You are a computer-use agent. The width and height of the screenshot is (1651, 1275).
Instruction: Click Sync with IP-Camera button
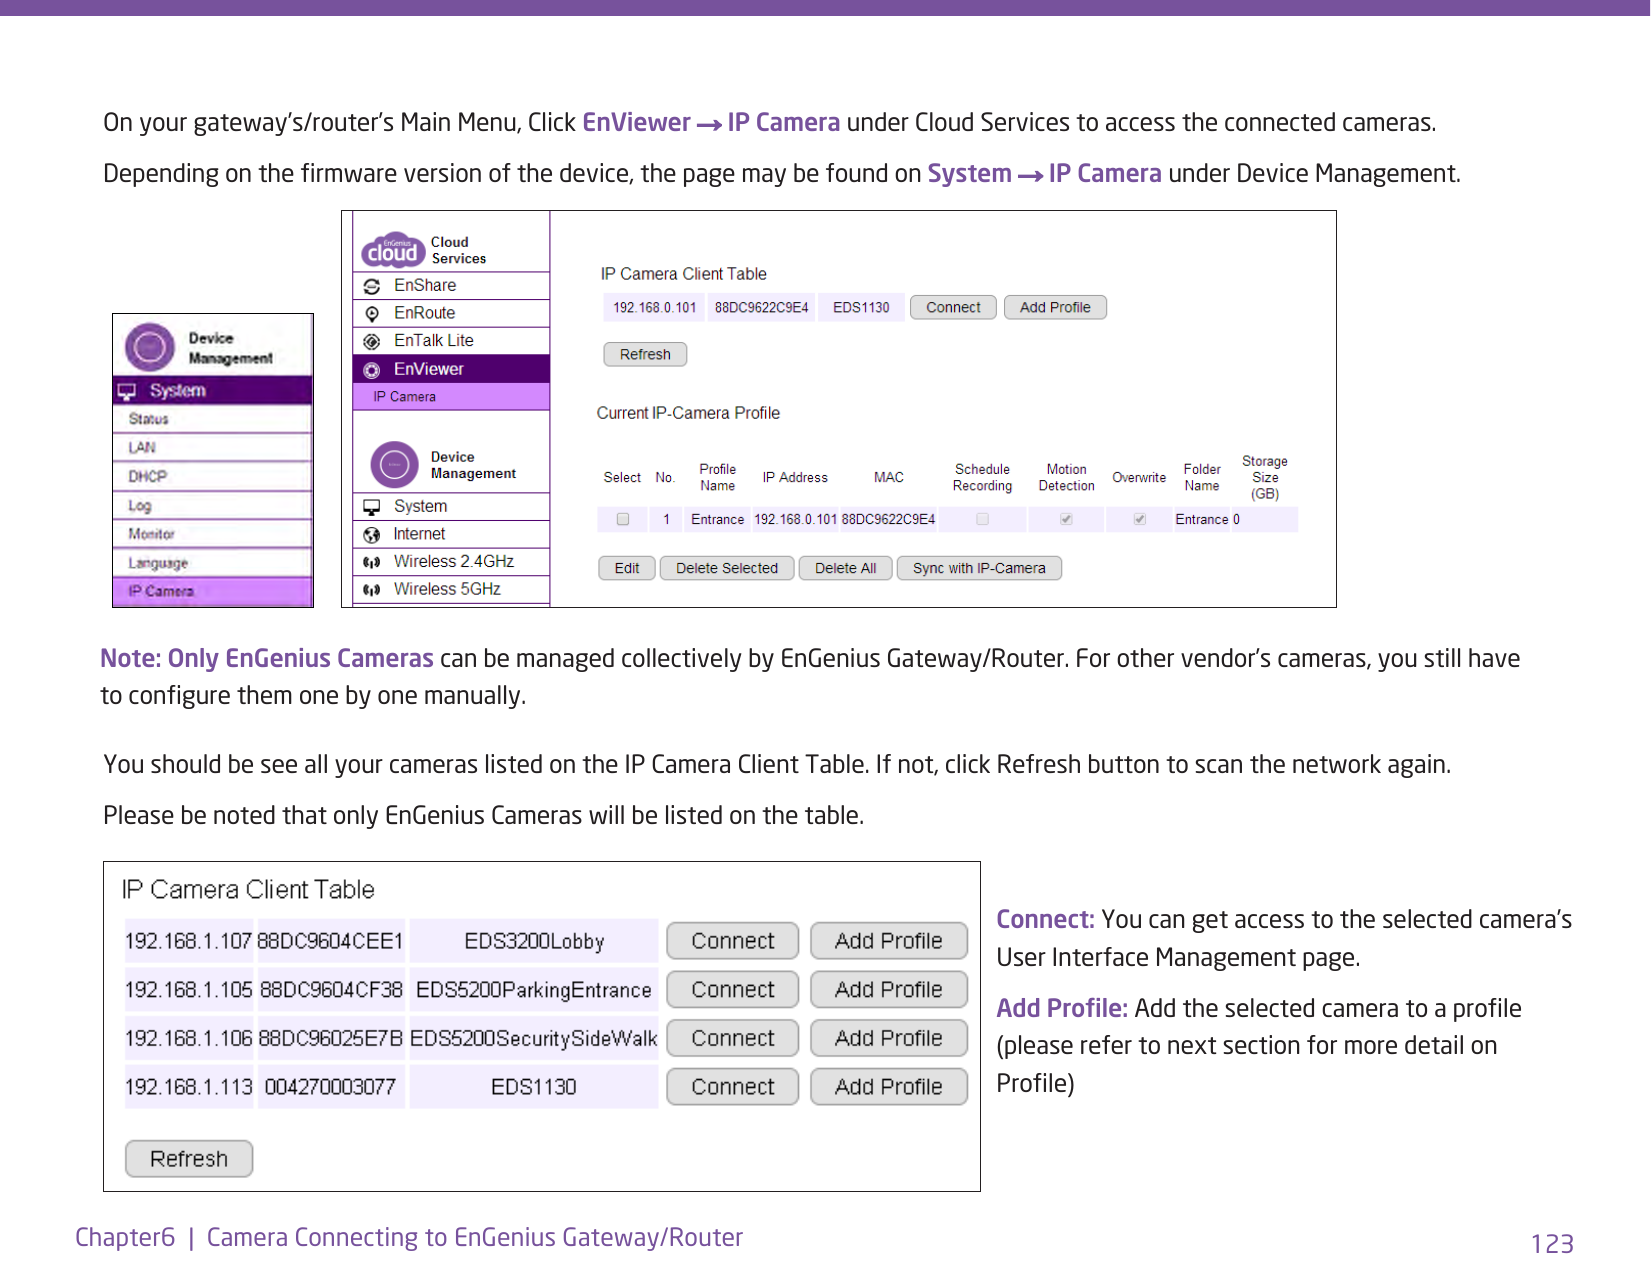pyautogui.click(x=979, y=569)
